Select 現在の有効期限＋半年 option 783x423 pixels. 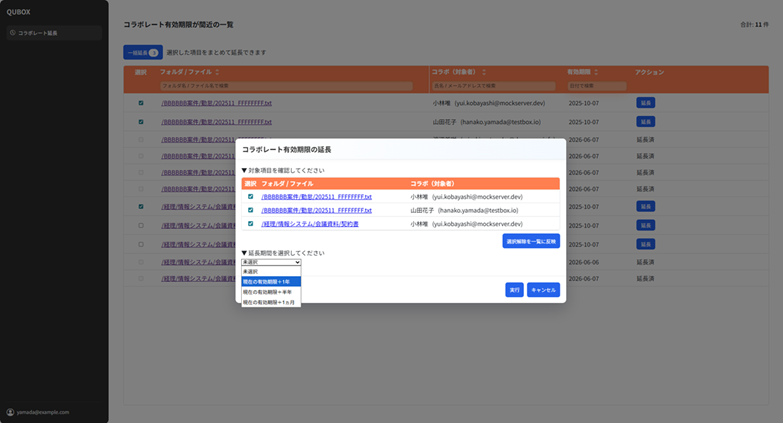click(x=271, y=292)
